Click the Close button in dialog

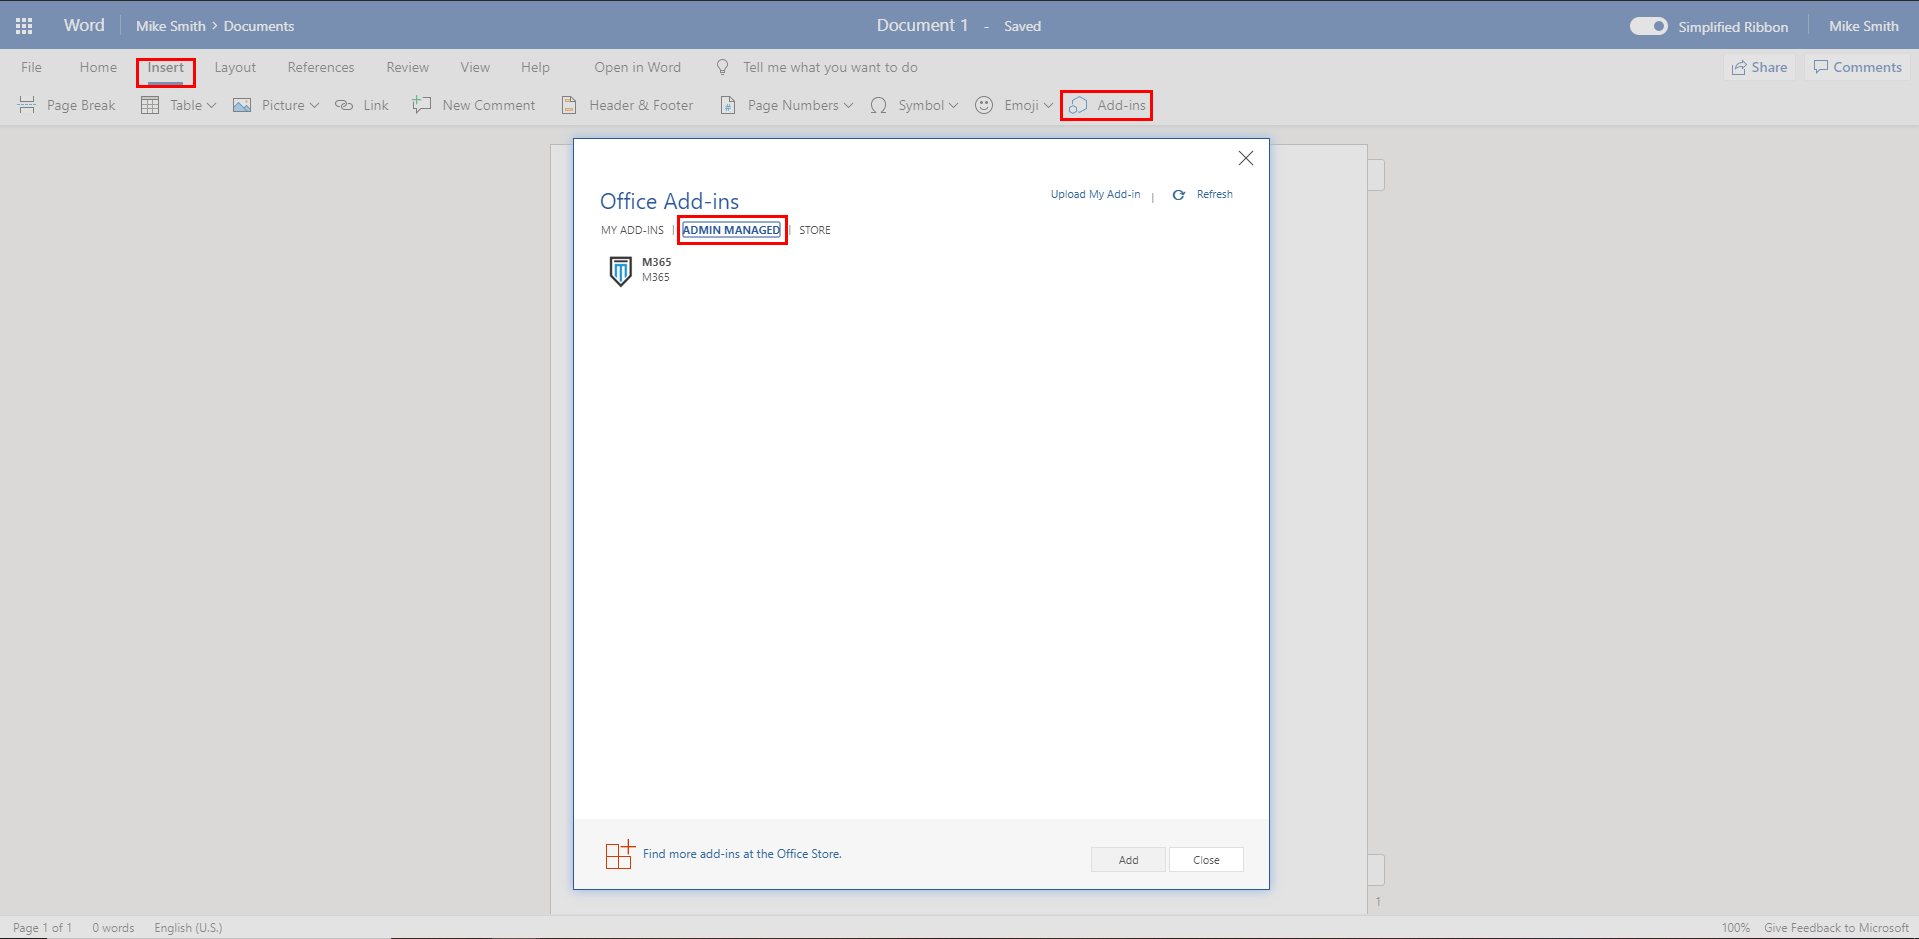(x=1206, y=860)
